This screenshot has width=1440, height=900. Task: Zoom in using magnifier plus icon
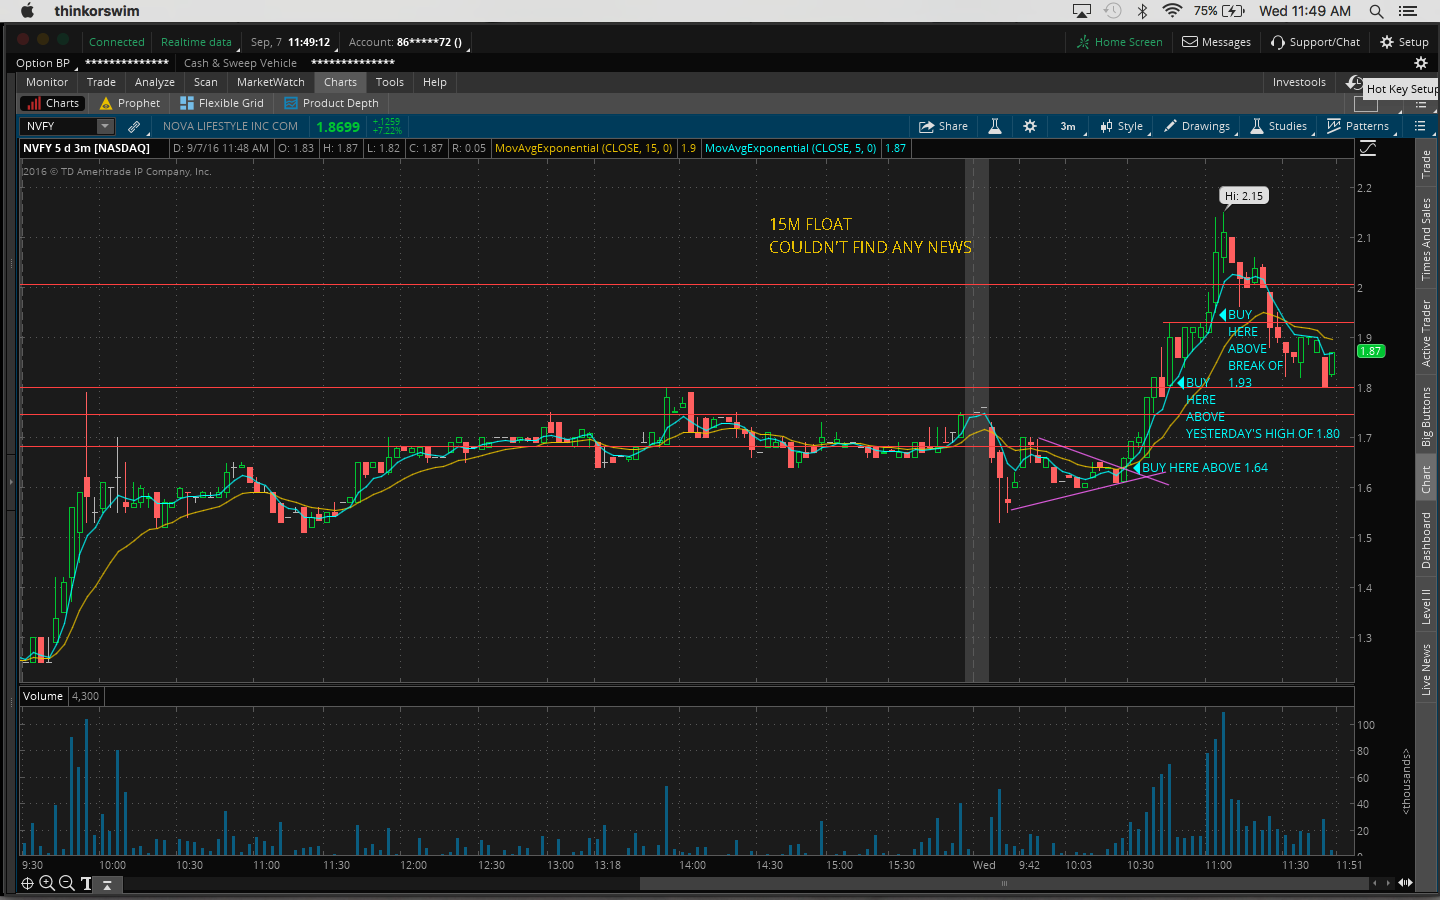(x=47, y=883)
